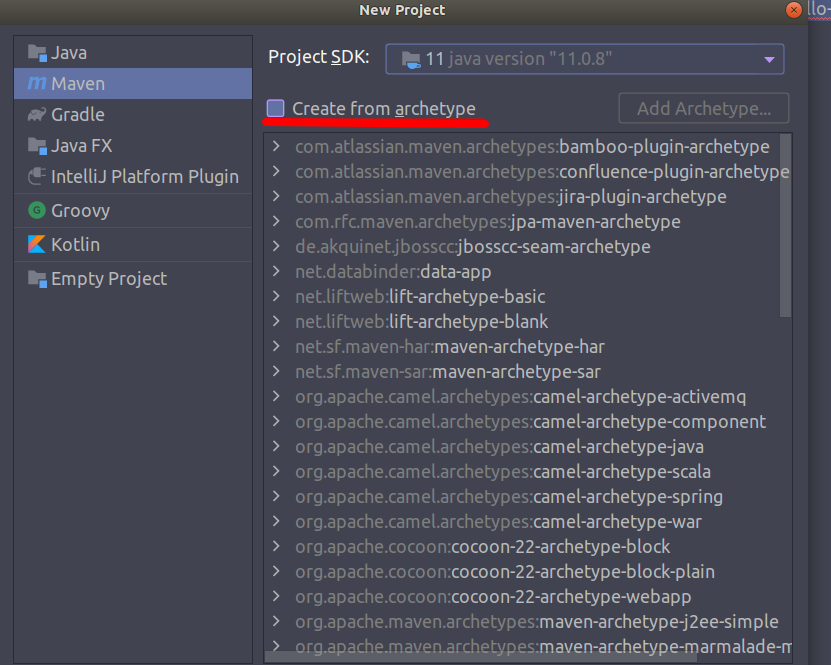
Task: Select the camel-archetype-war row text
Action: coord(498,521)
